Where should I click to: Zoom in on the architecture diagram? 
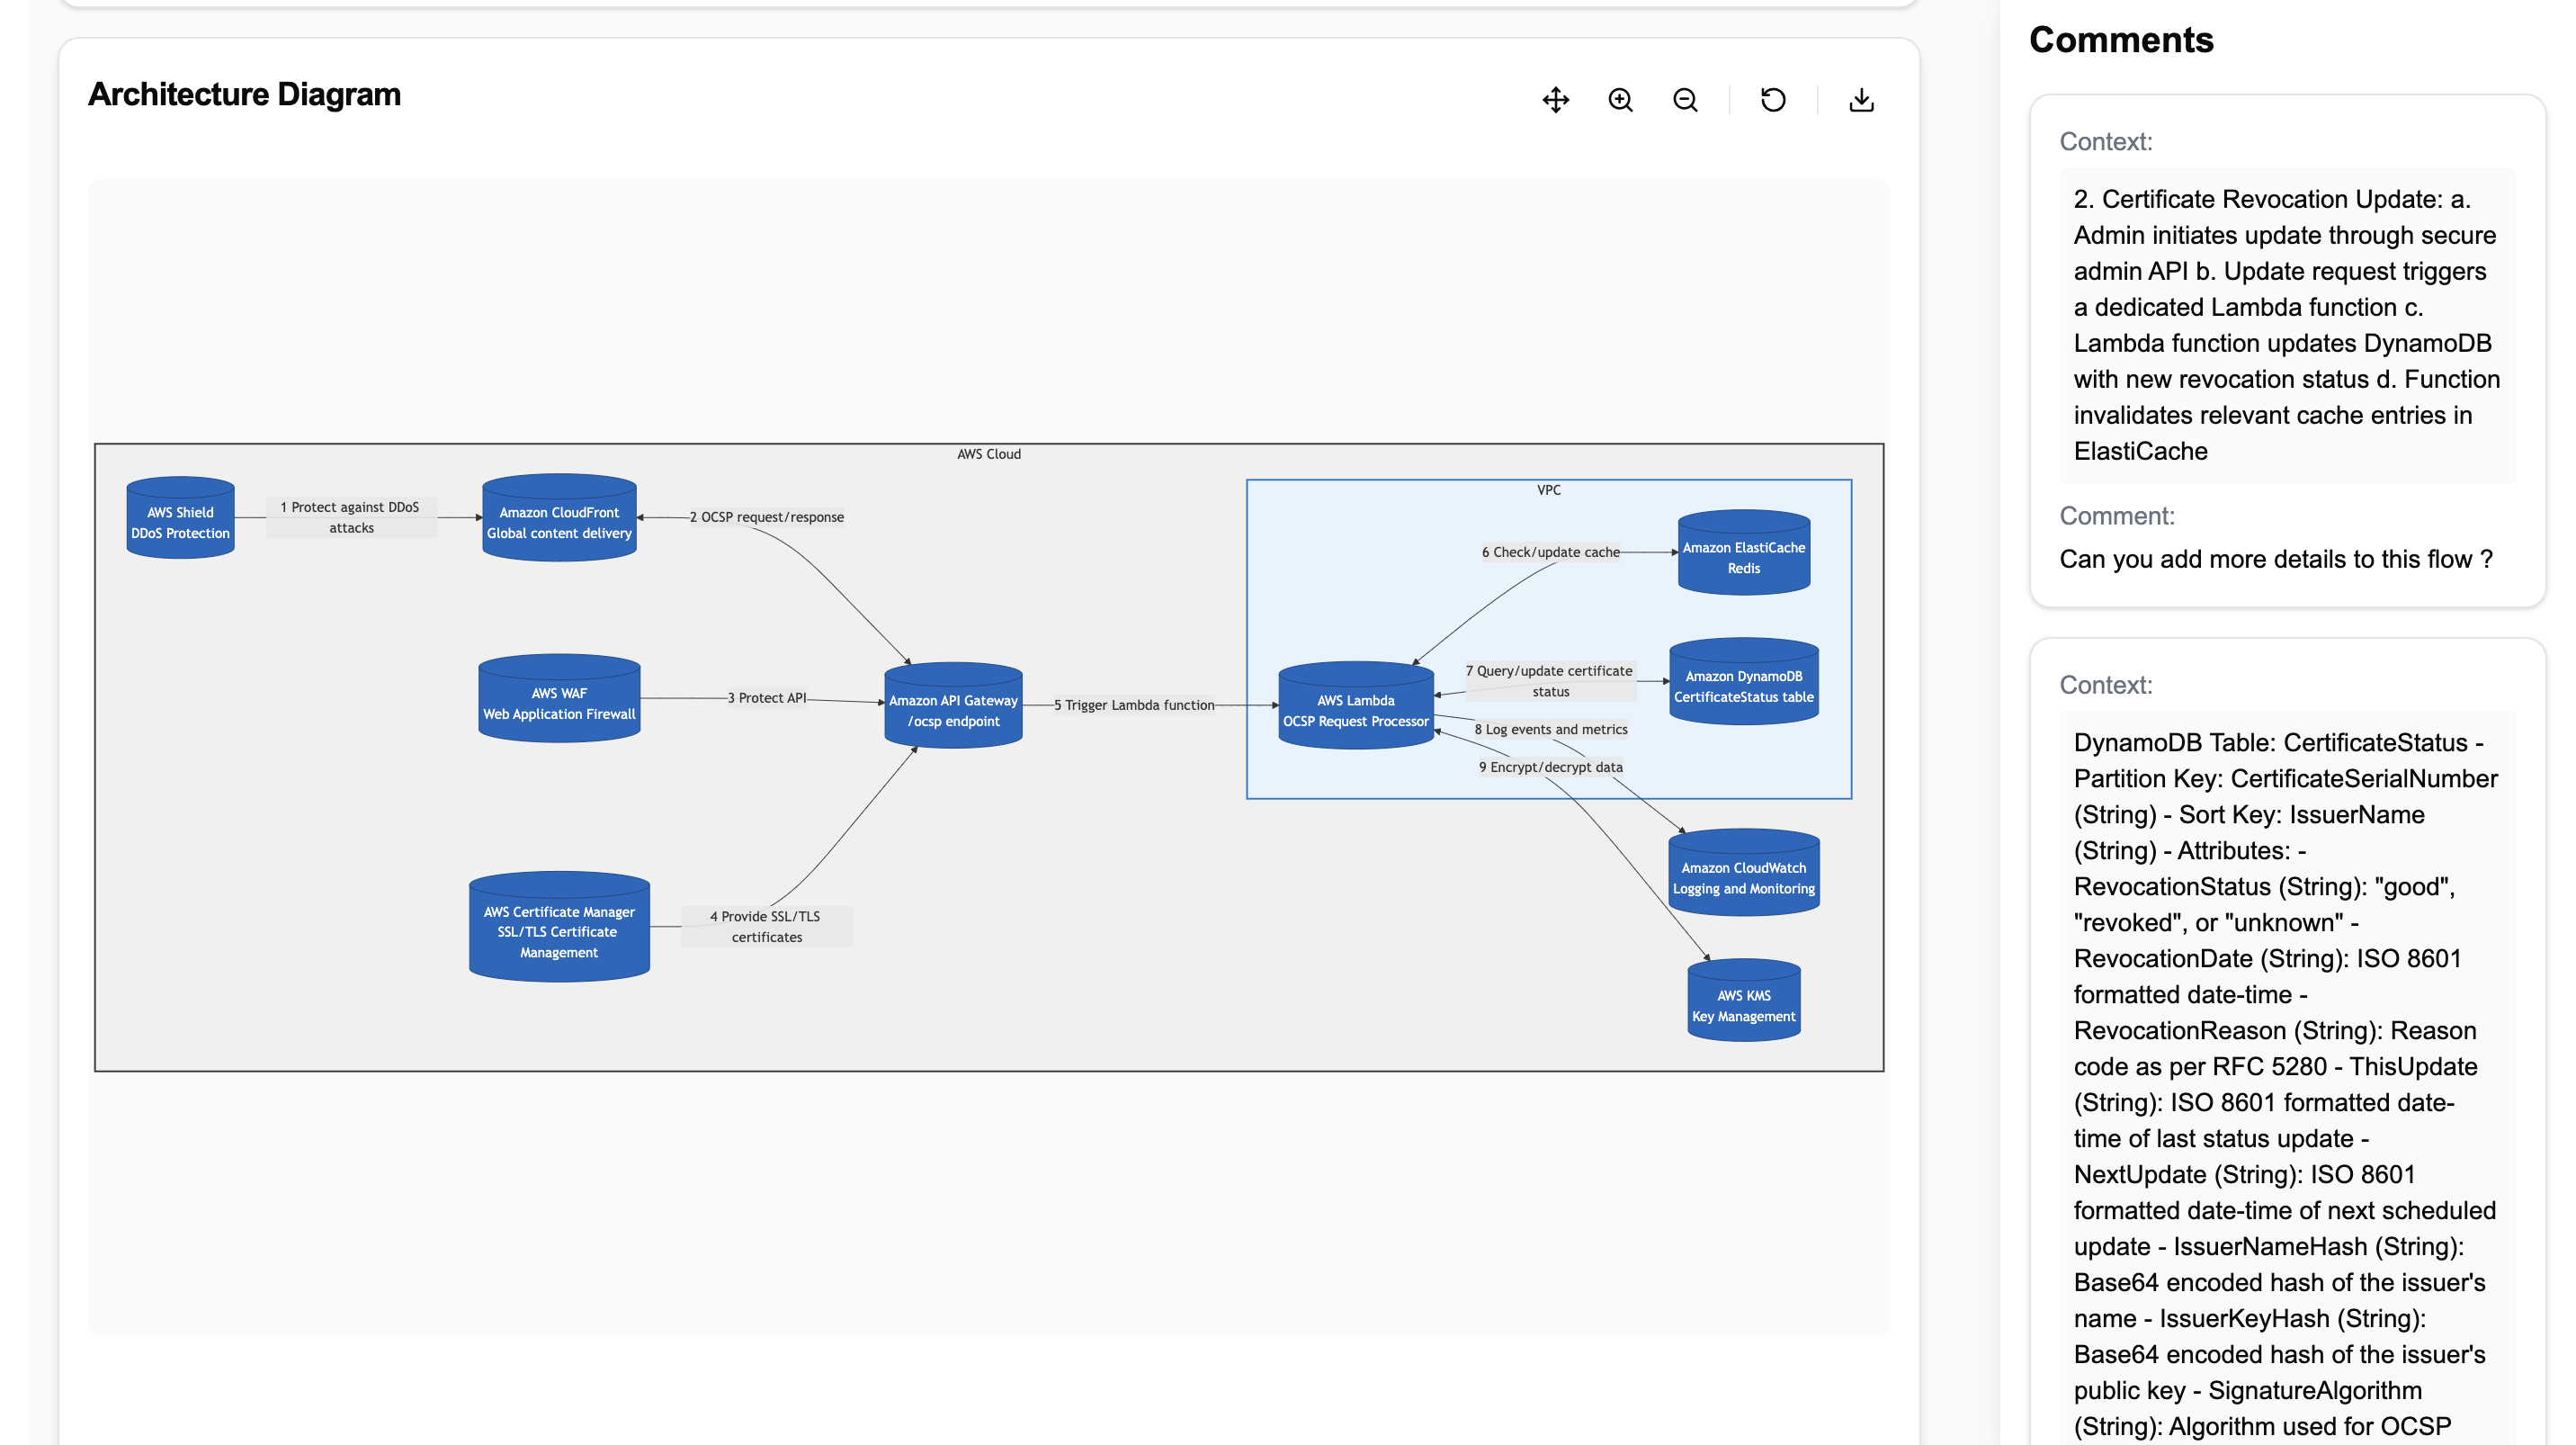click(1620, 100)
